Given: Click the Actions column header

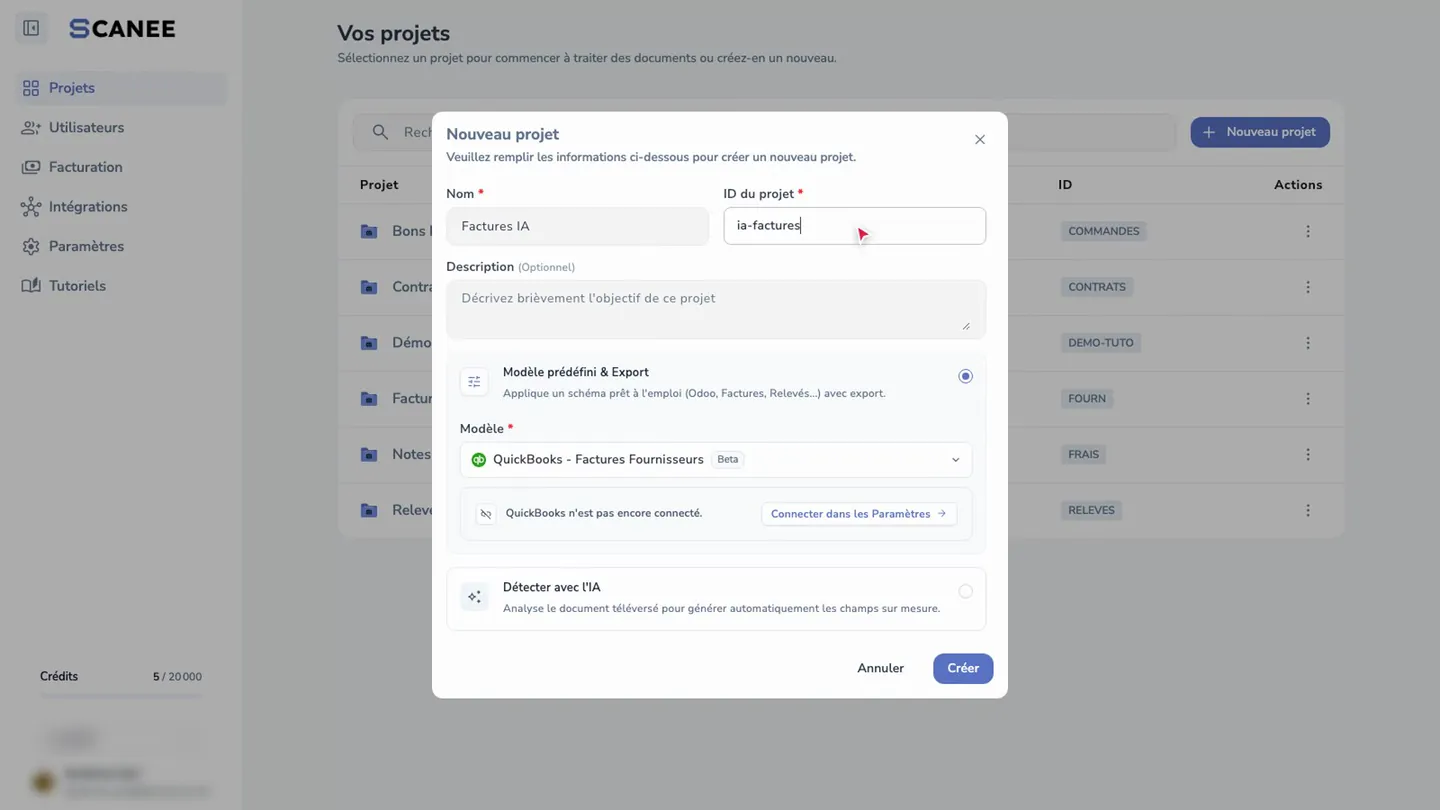Looking at the screenshot, I should tap(1298, 185).
